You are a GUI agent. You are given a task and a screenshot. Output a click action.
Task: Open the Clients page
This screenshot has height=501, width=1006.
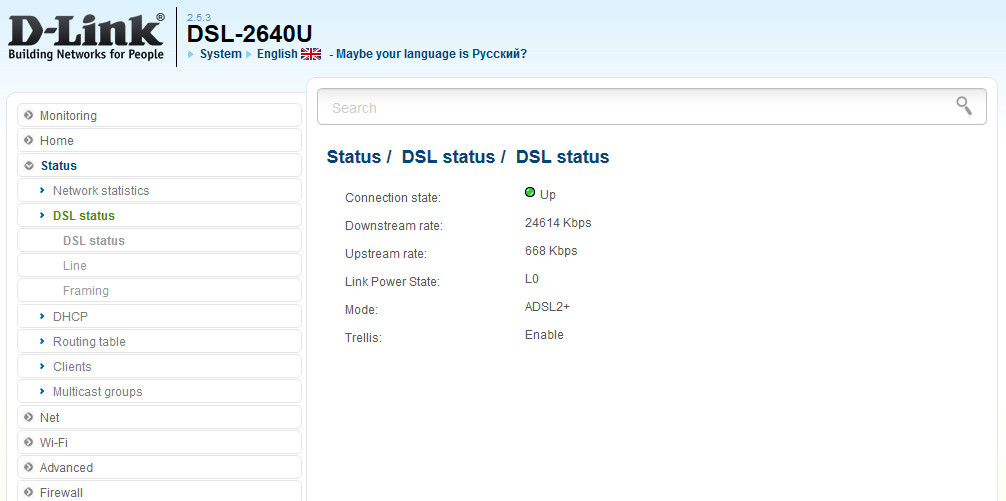[x=159, y=366]
